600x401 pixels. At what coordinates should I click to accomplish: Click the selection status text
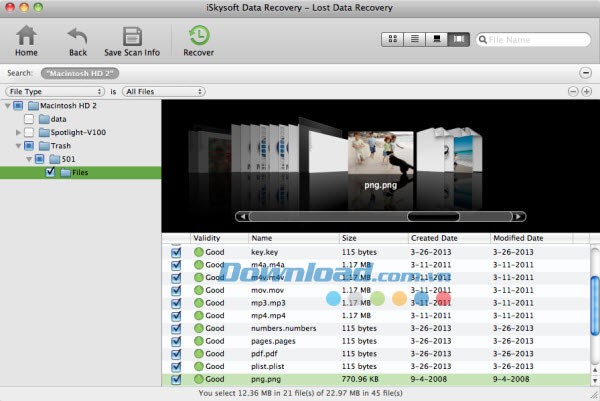(300, 393)
